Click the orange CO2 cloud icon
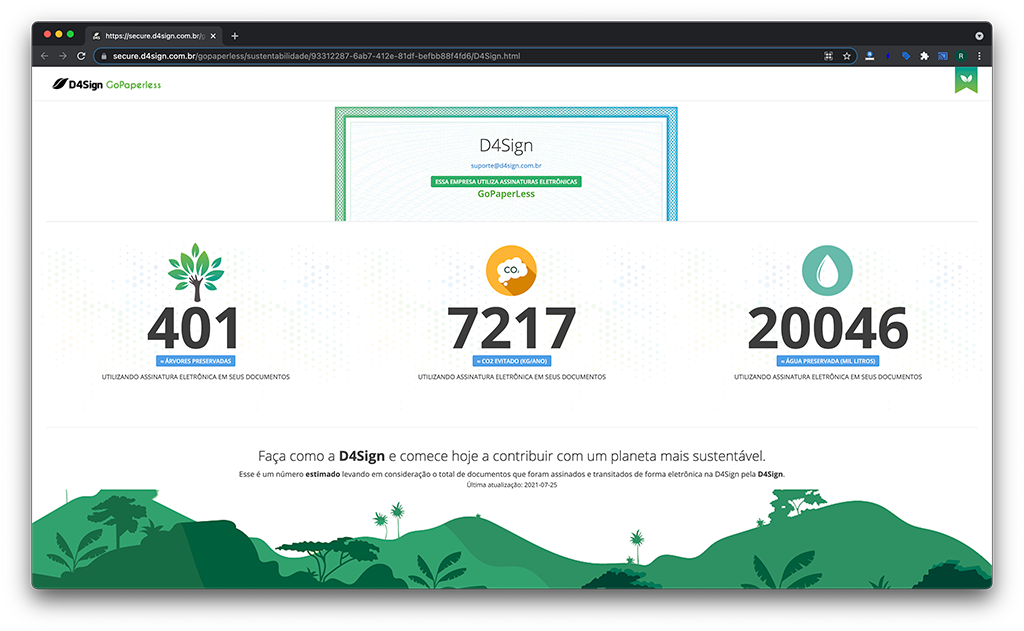The image size is (1024, 631). coord(511,270)
